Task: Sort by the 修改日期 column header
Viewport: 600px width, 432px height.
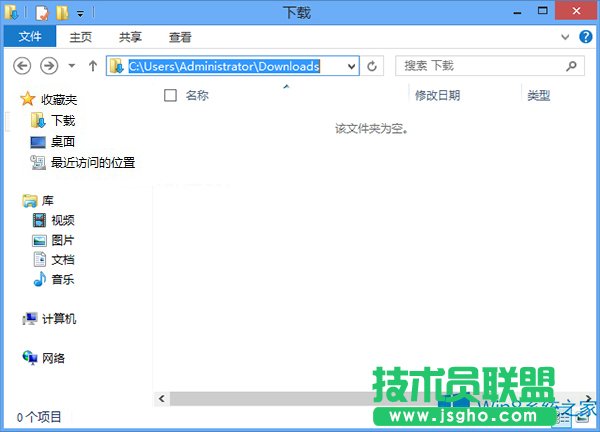Action: click(437, 95)
